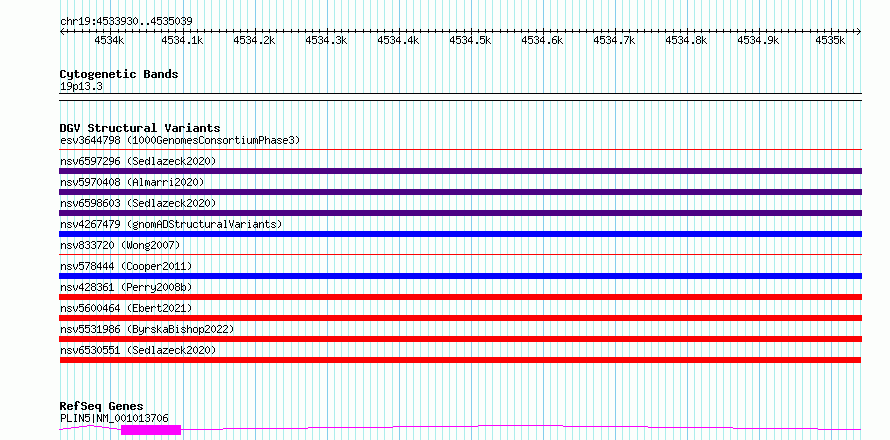Select the RefSeq Genes track title
This screenshot has width=890, height=440.
tap(102, 407)
